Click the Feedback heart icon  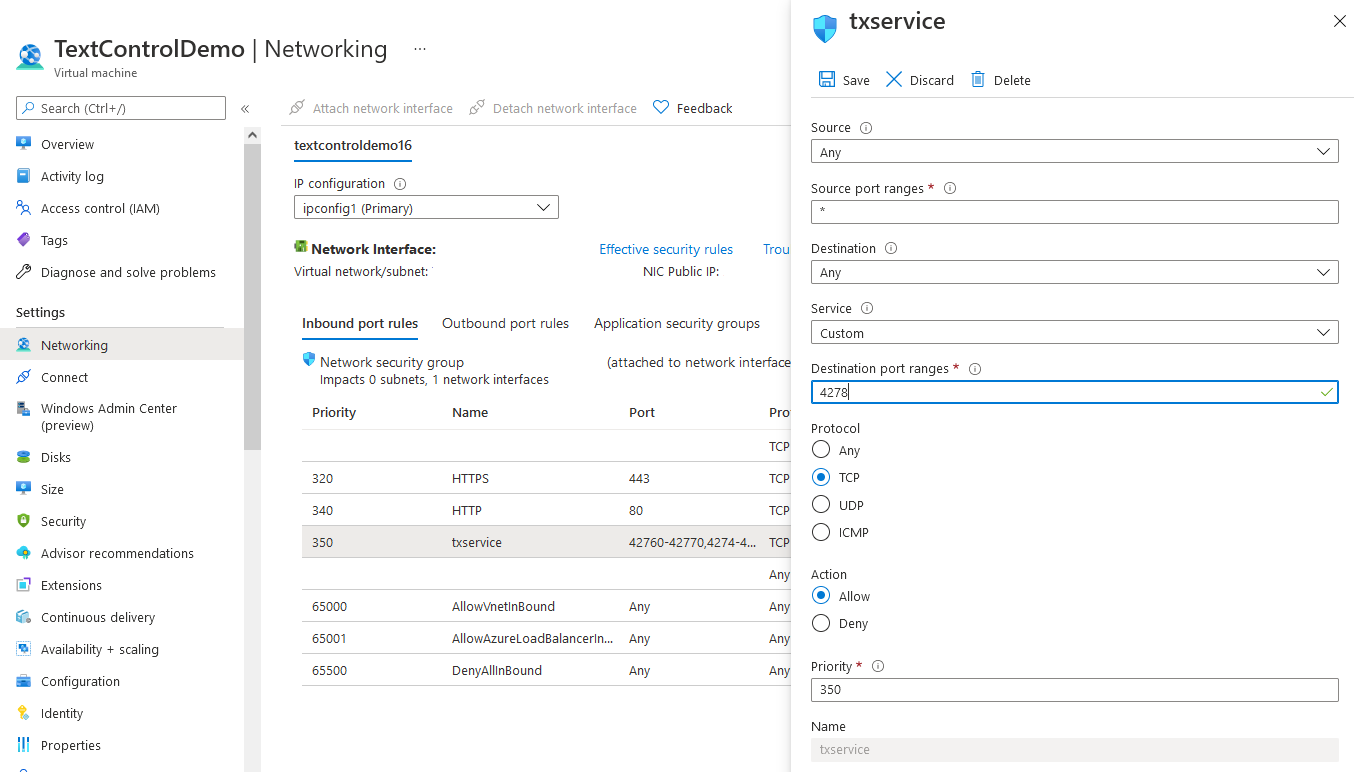(x=661, y=107)
